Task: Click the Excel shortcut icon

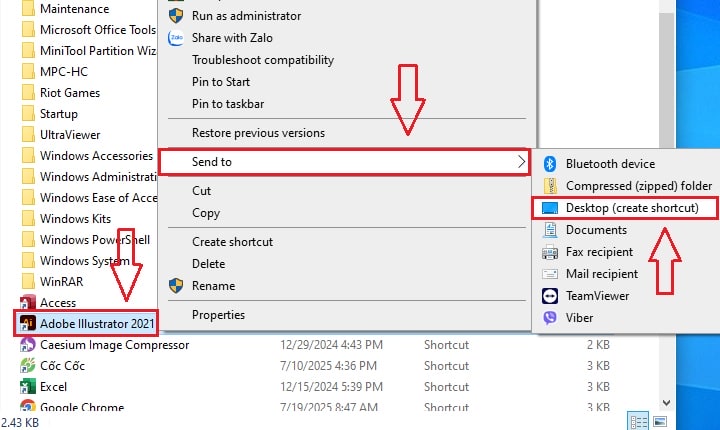Action: (x=28, y=387)
